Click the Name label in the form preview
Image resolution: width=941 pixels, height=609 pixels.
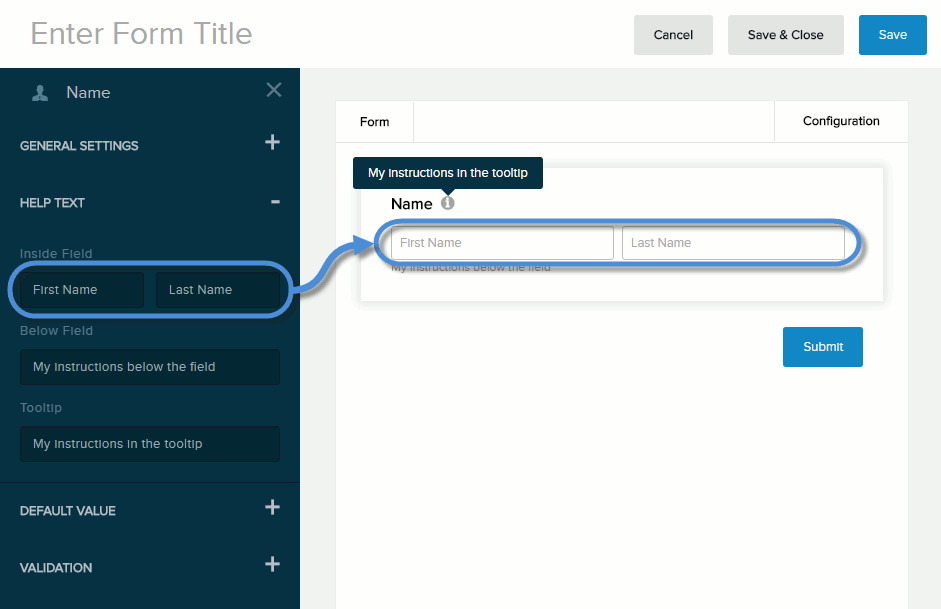click(412, 204)
